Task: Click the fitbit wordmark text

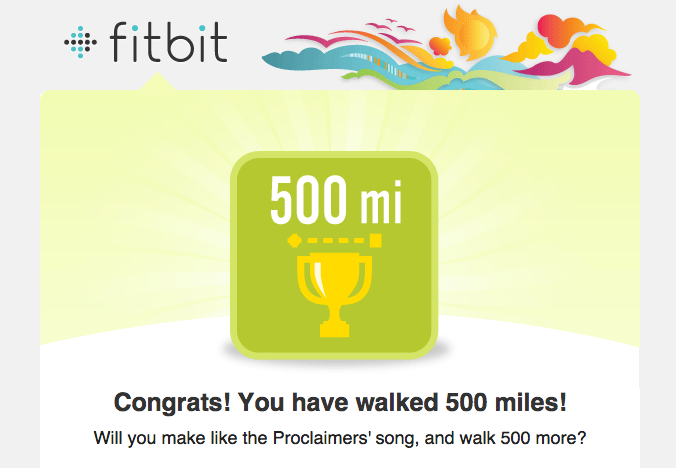Action: click(x=168, y=41)
